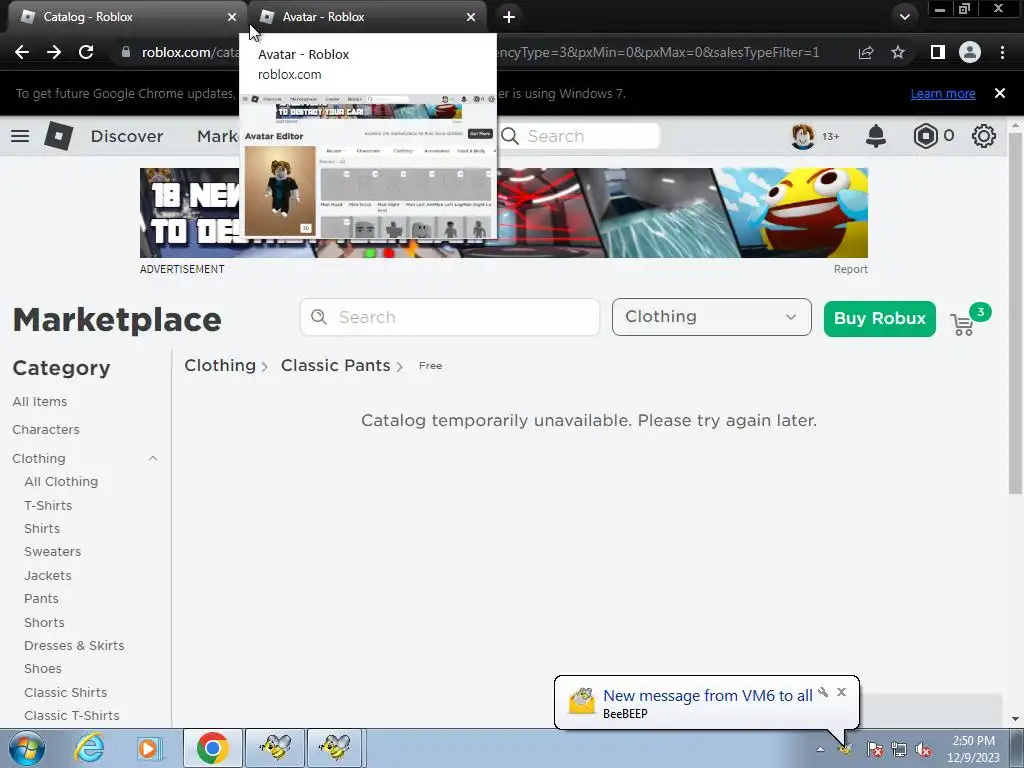
Task: Close the Catalog - Roblox tab
Action: pos(232,17)
